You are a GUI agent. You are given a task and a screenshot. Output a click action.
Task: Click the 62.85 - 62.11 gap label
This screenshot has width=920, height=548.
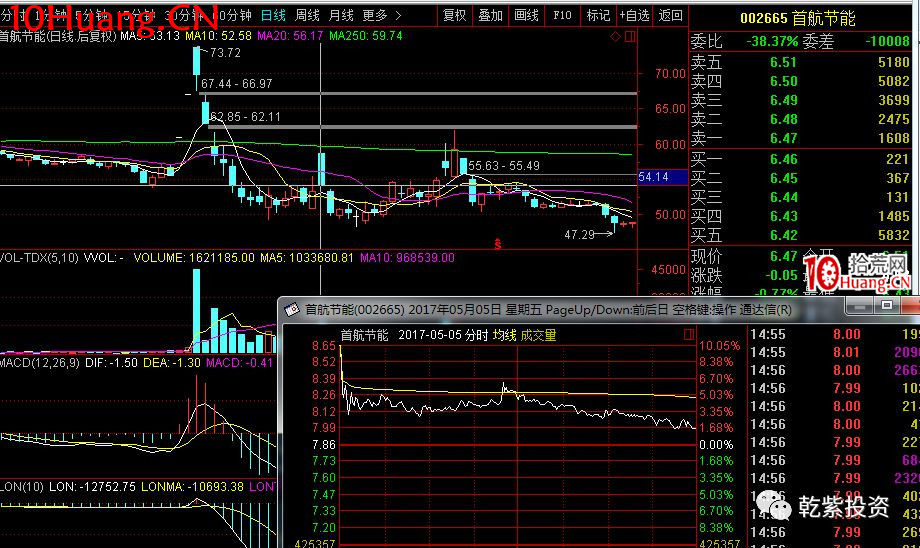tap(245, 117)
